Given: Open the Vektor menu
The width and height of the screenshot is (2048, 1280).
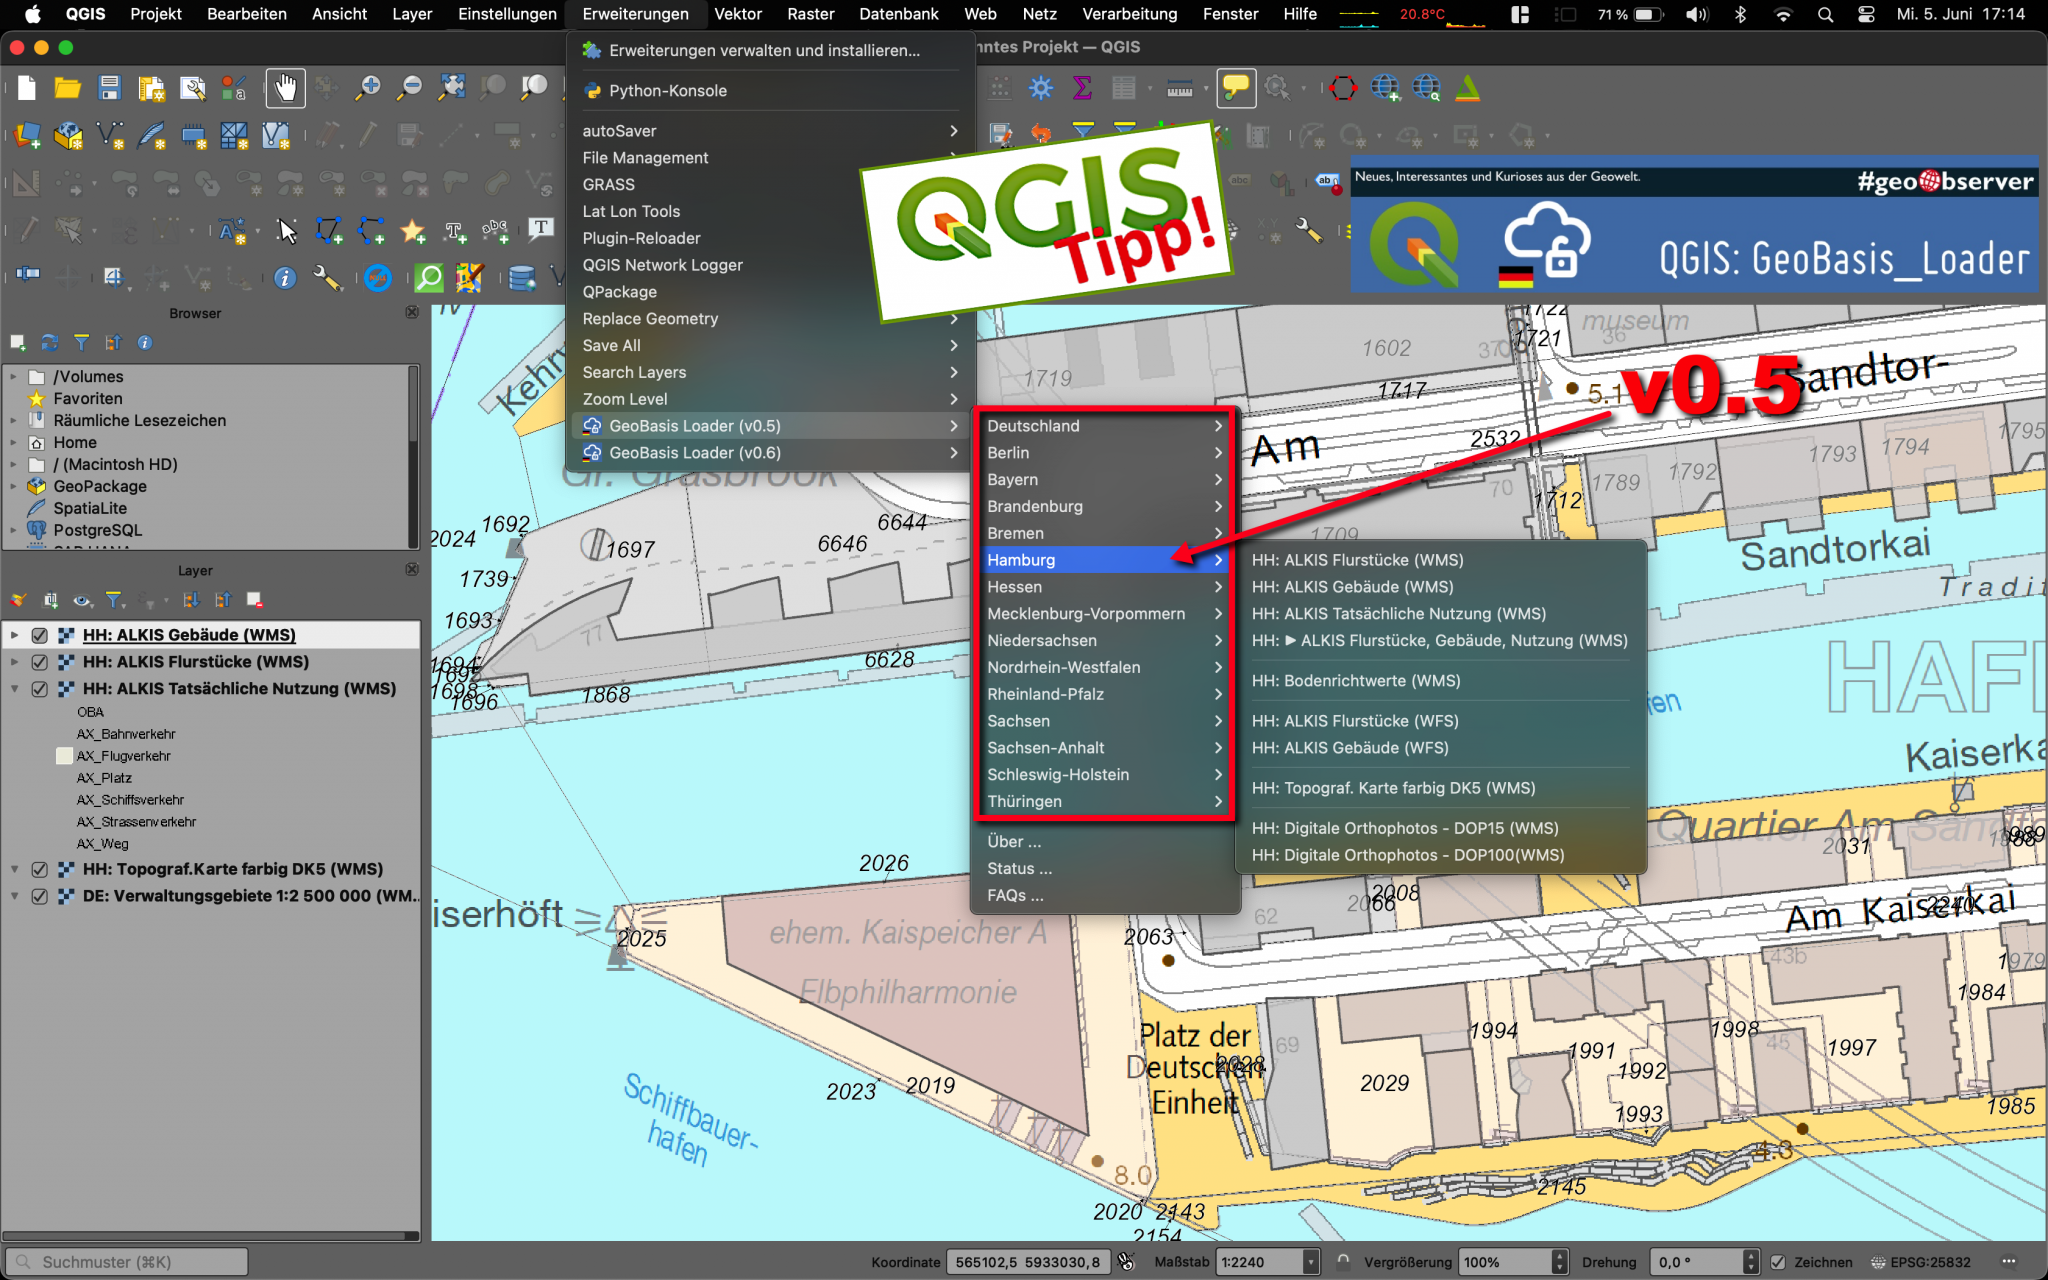Looking at the screenshot, I should [x=739, y=14].
